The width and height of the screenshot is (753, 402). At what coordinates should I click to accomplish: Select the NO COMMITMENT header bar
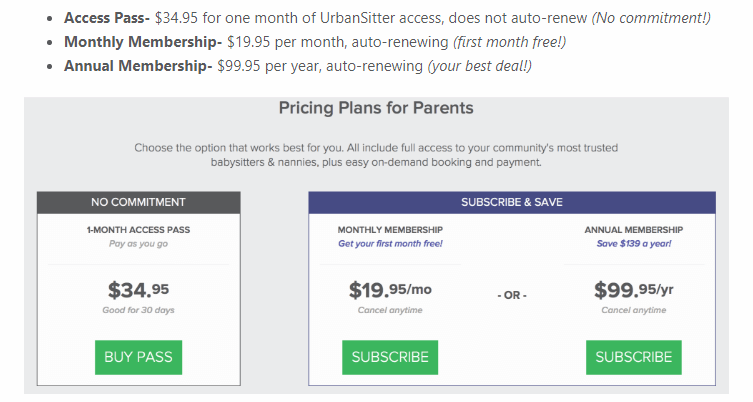[139, 203]
